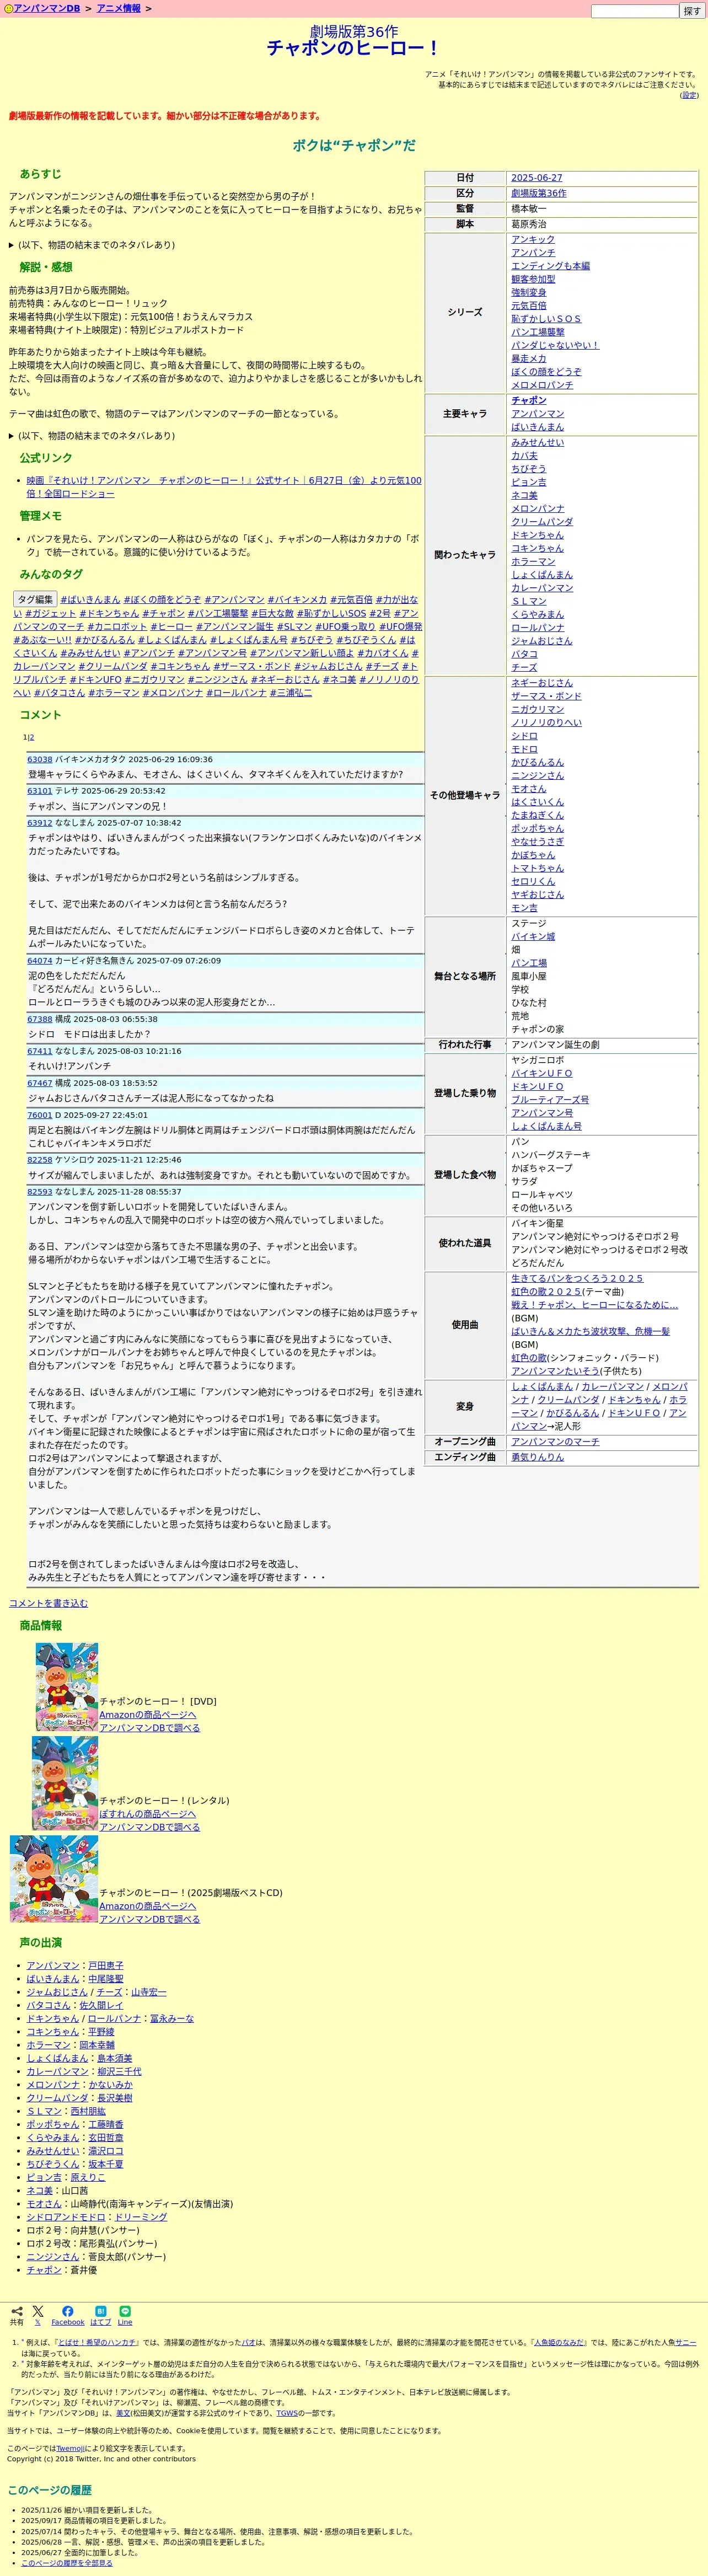The image size is (708, 2576).
Task: Open the バイキン城 location link
Action: (x=532, y=937)
